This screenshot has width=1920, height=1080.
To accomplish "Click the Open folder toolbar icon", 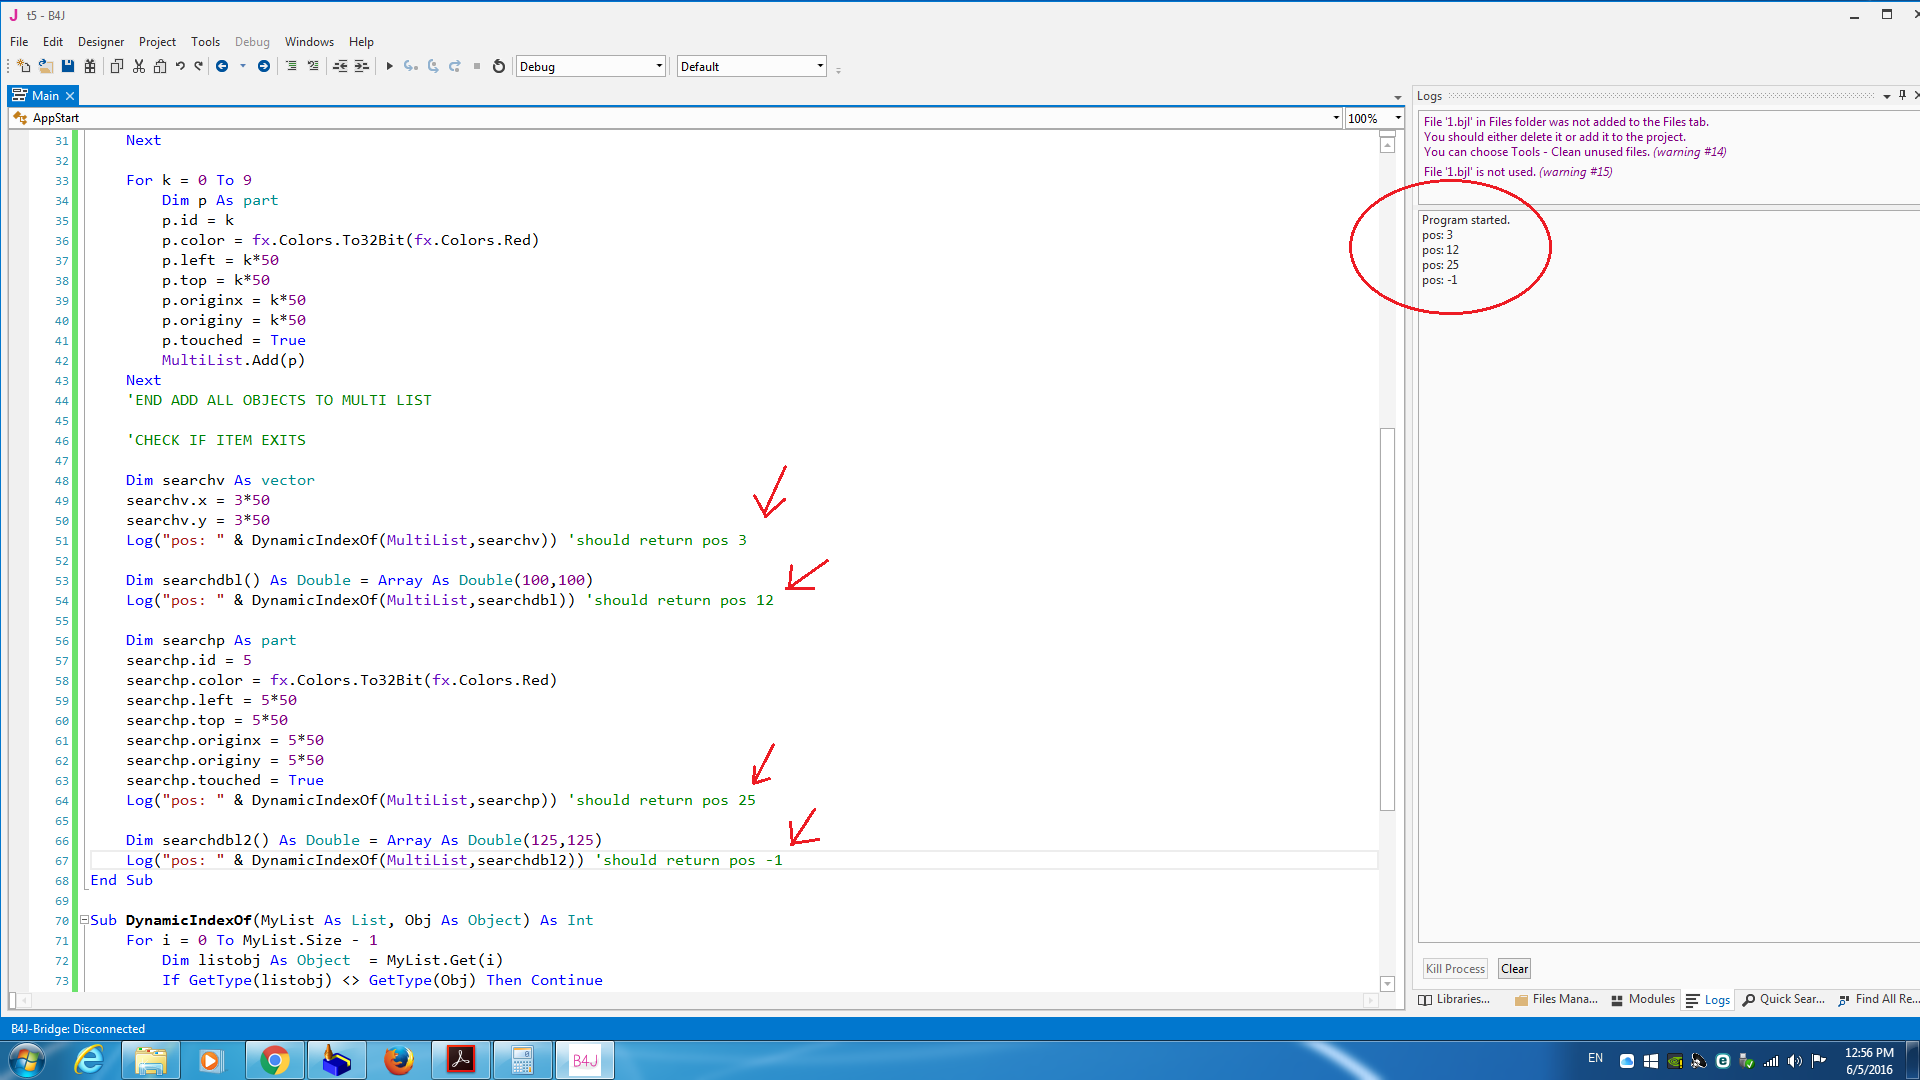I will pyautogui.click(x=46, y=66).
